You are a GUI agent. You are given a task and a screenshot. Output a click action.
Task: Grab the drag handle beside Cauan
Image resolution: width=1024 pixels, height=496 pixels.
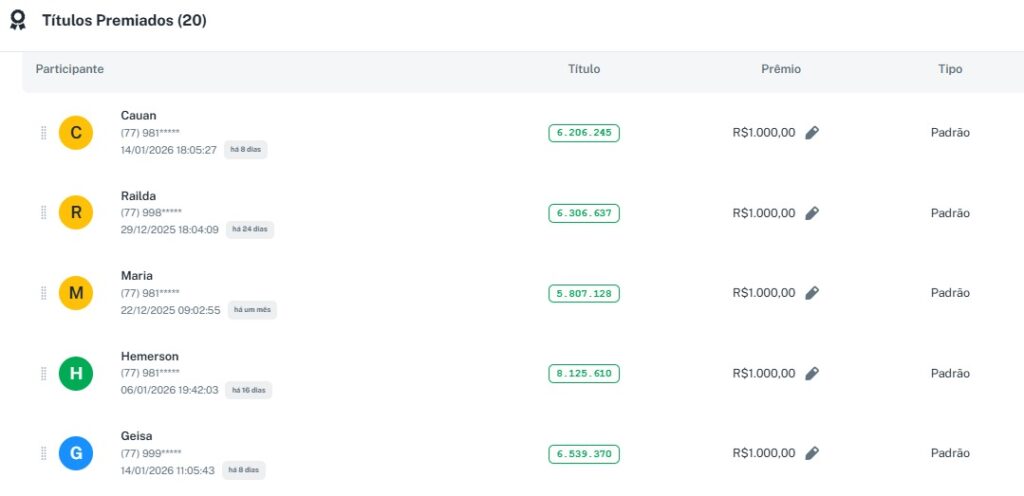click(x=43, y=133)
